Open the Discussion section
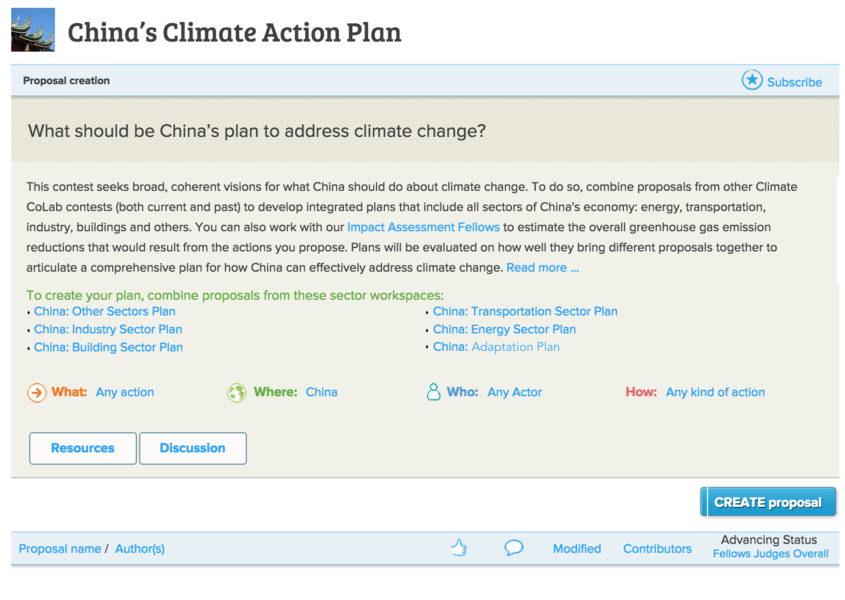This screenshot has width=845, height=600. 192,448
